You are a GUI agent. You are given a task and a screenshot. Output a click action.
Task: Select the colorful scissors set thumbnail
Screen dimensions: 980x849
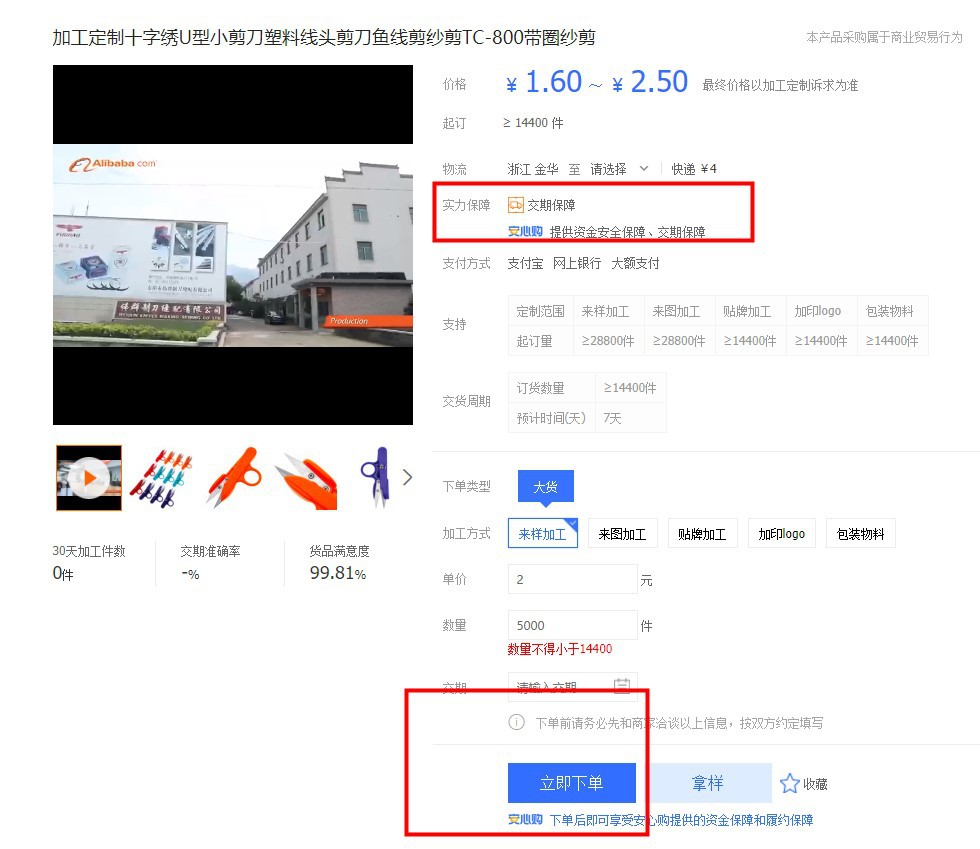(x=161, y=478)
